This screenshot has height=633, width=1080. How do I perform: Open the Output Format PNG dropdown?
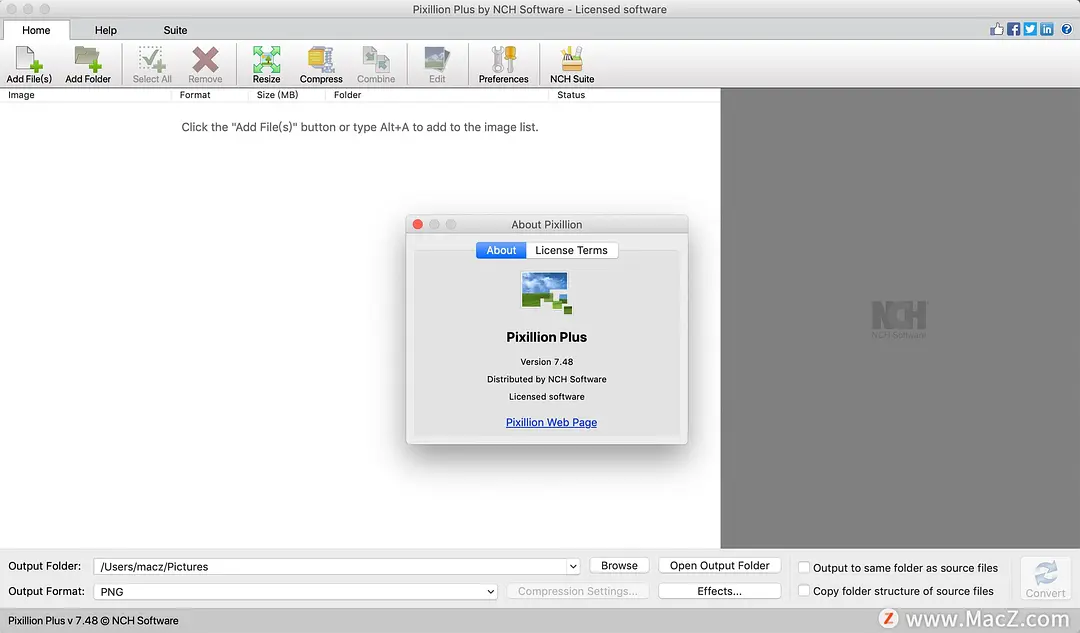tap(295, 592)
